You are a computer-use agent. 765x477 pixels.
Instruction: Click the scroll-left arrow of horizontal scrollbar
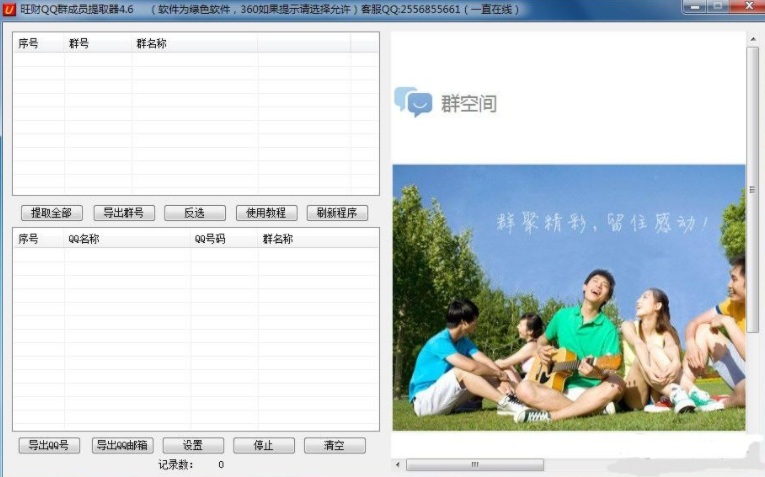(398, 464)
